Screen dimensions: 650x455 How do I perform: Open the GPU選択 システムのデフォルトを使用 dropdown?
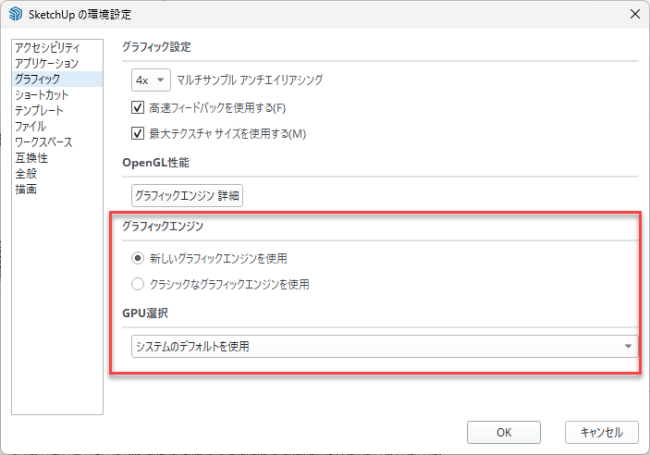point(384,346)
